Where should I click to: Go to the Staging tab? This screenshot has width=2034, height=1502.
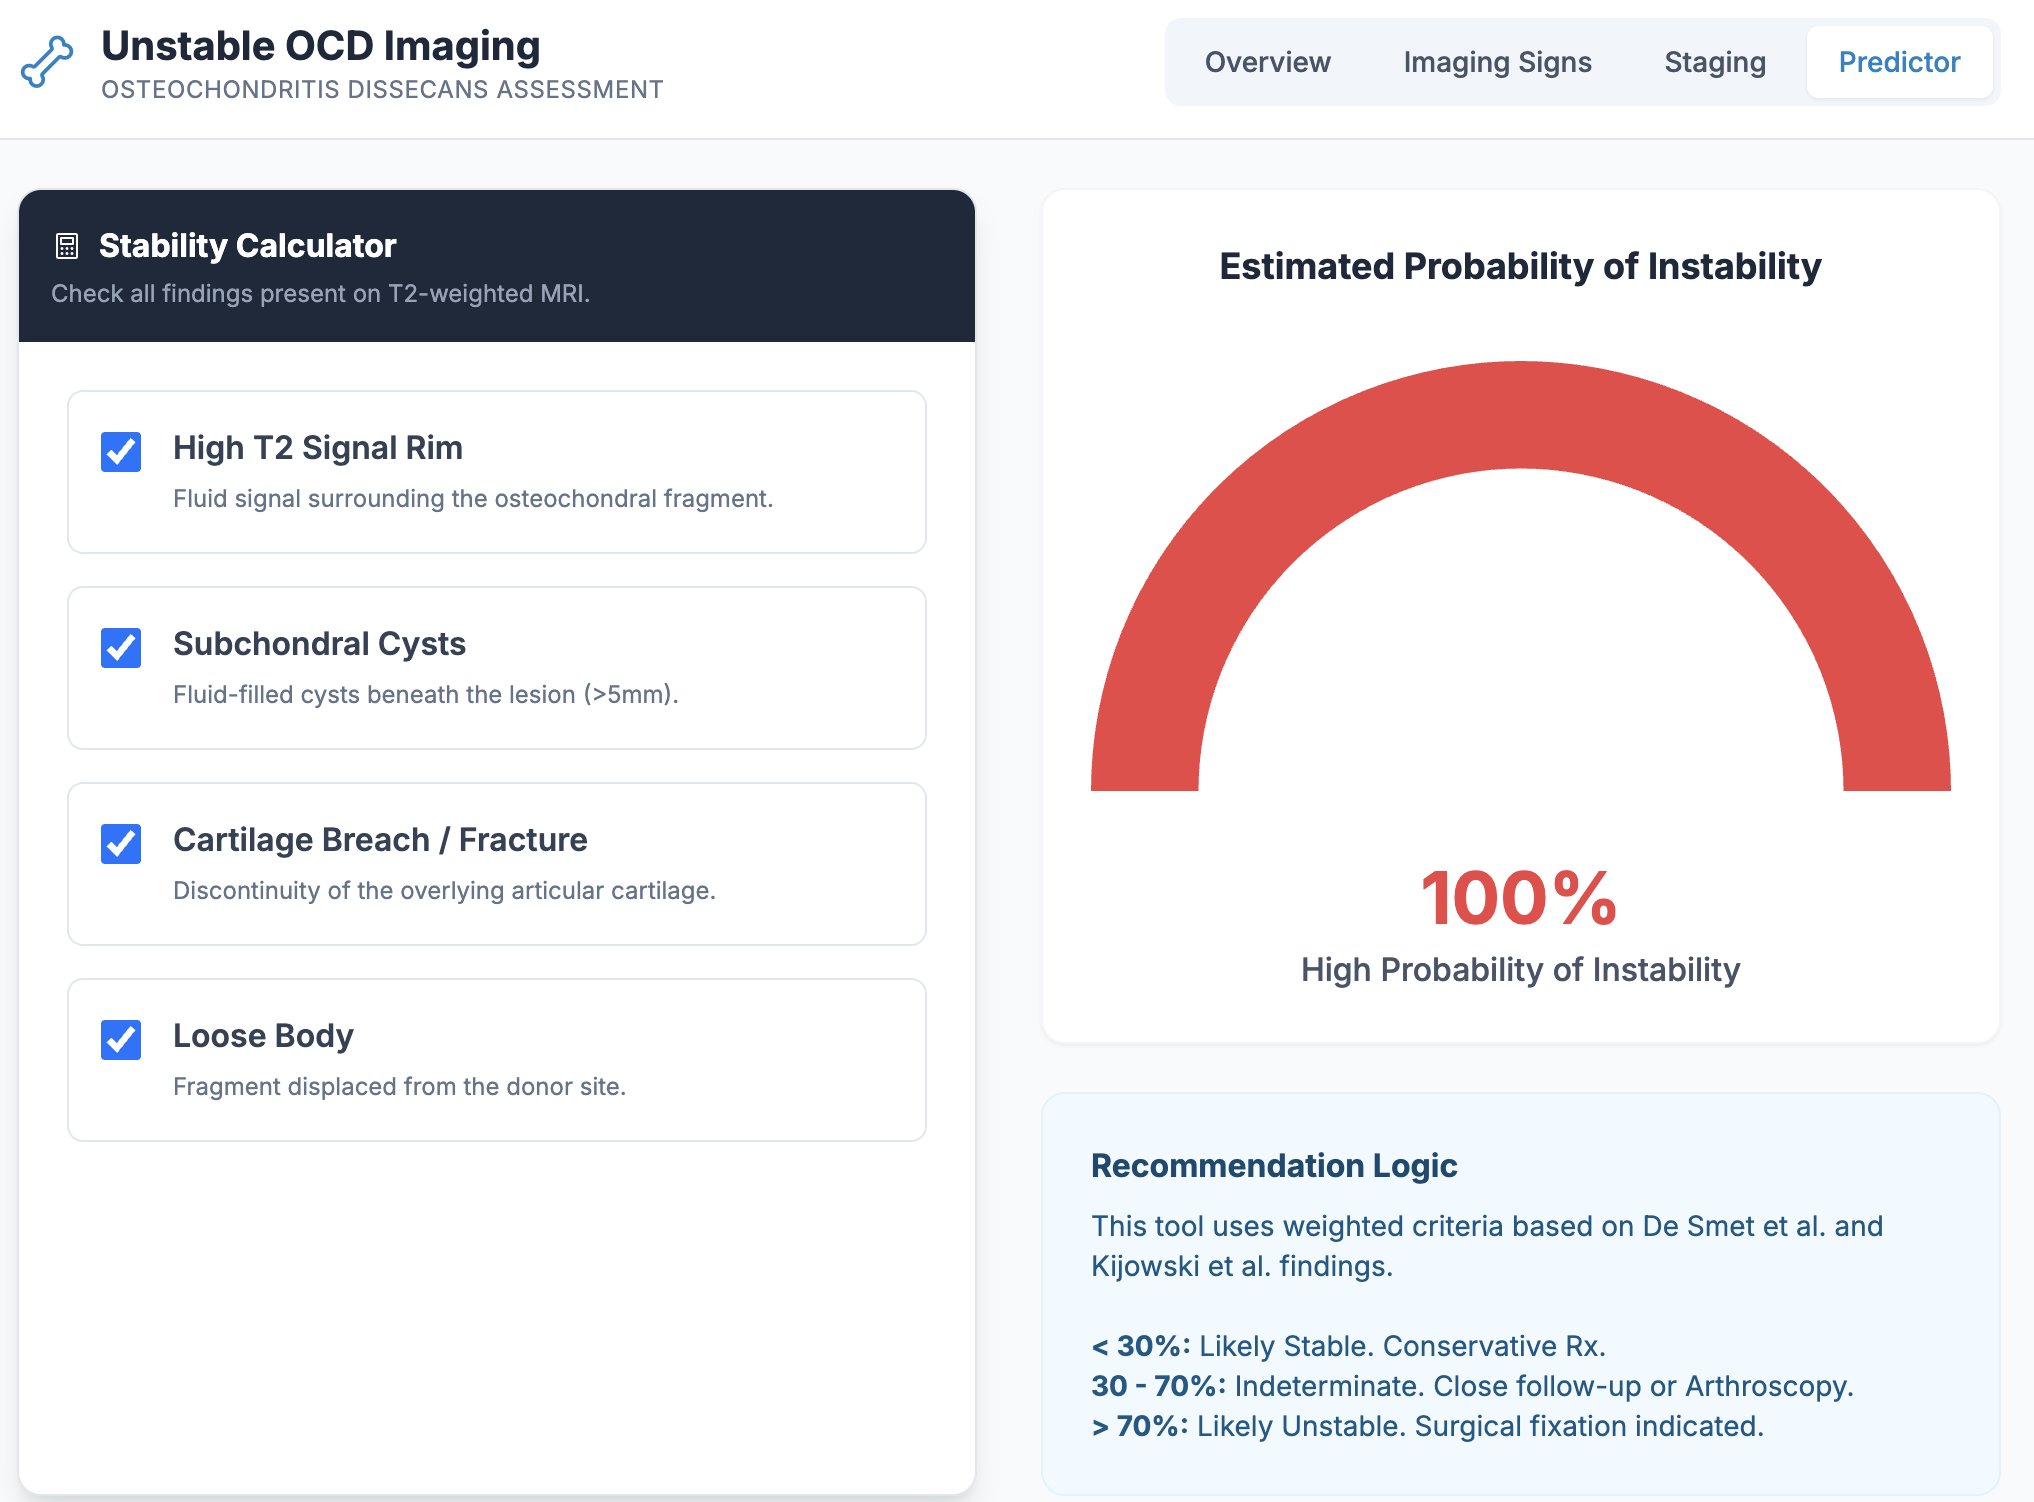click(x=1714, y=62)
